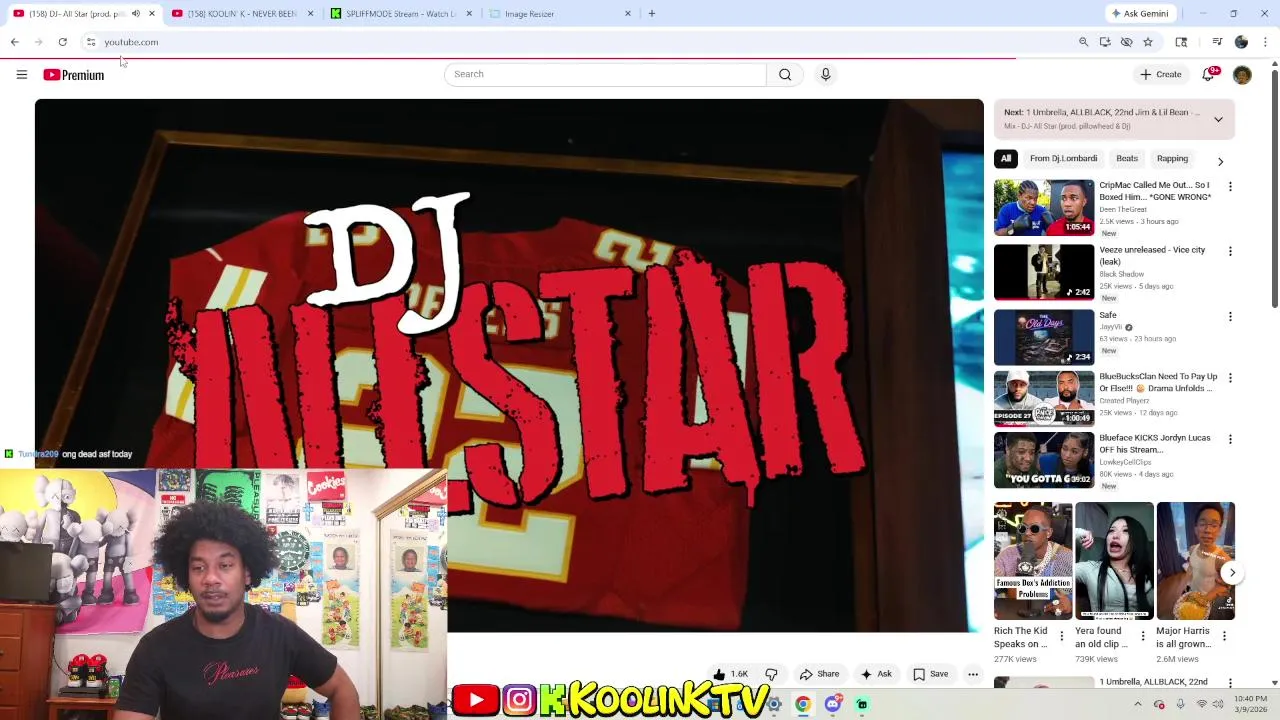Ask about this video

pos(876,674)
